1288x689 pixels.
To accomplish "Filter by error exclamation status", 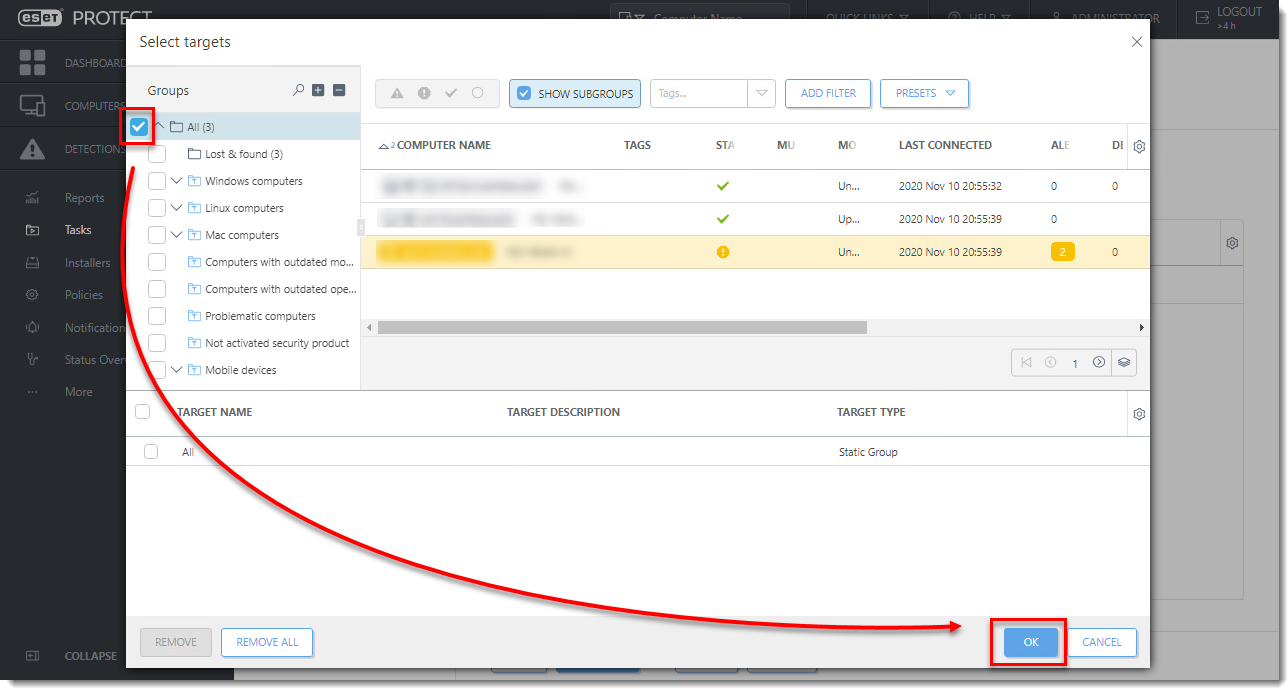I will click(x=424, y=93).
